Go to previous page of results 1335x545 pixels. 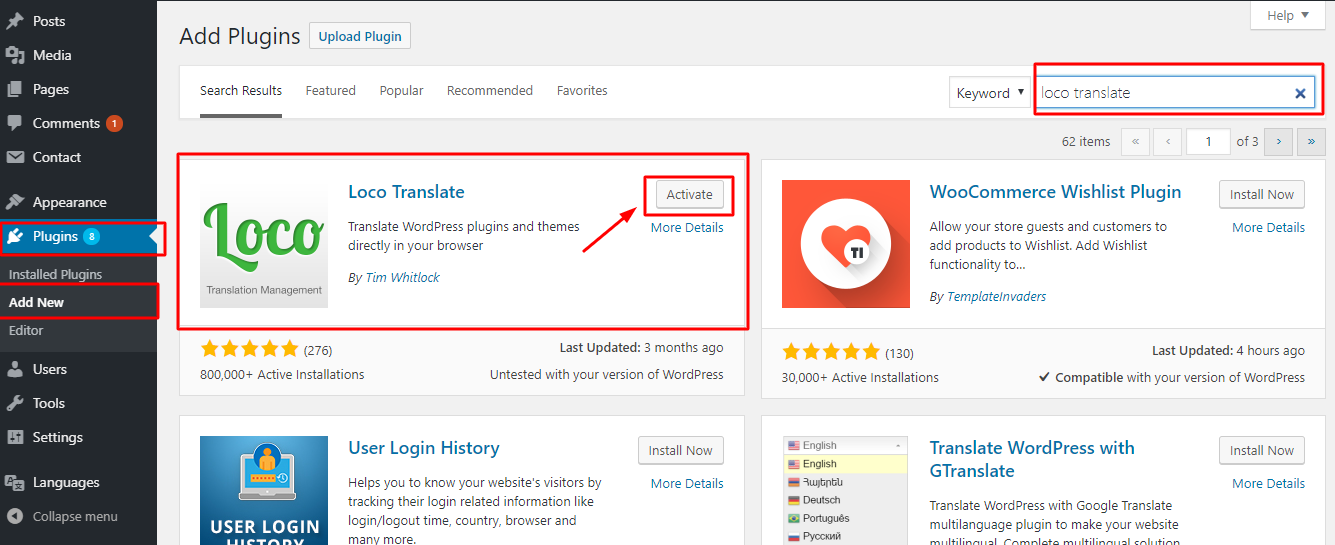(1167, 142)
